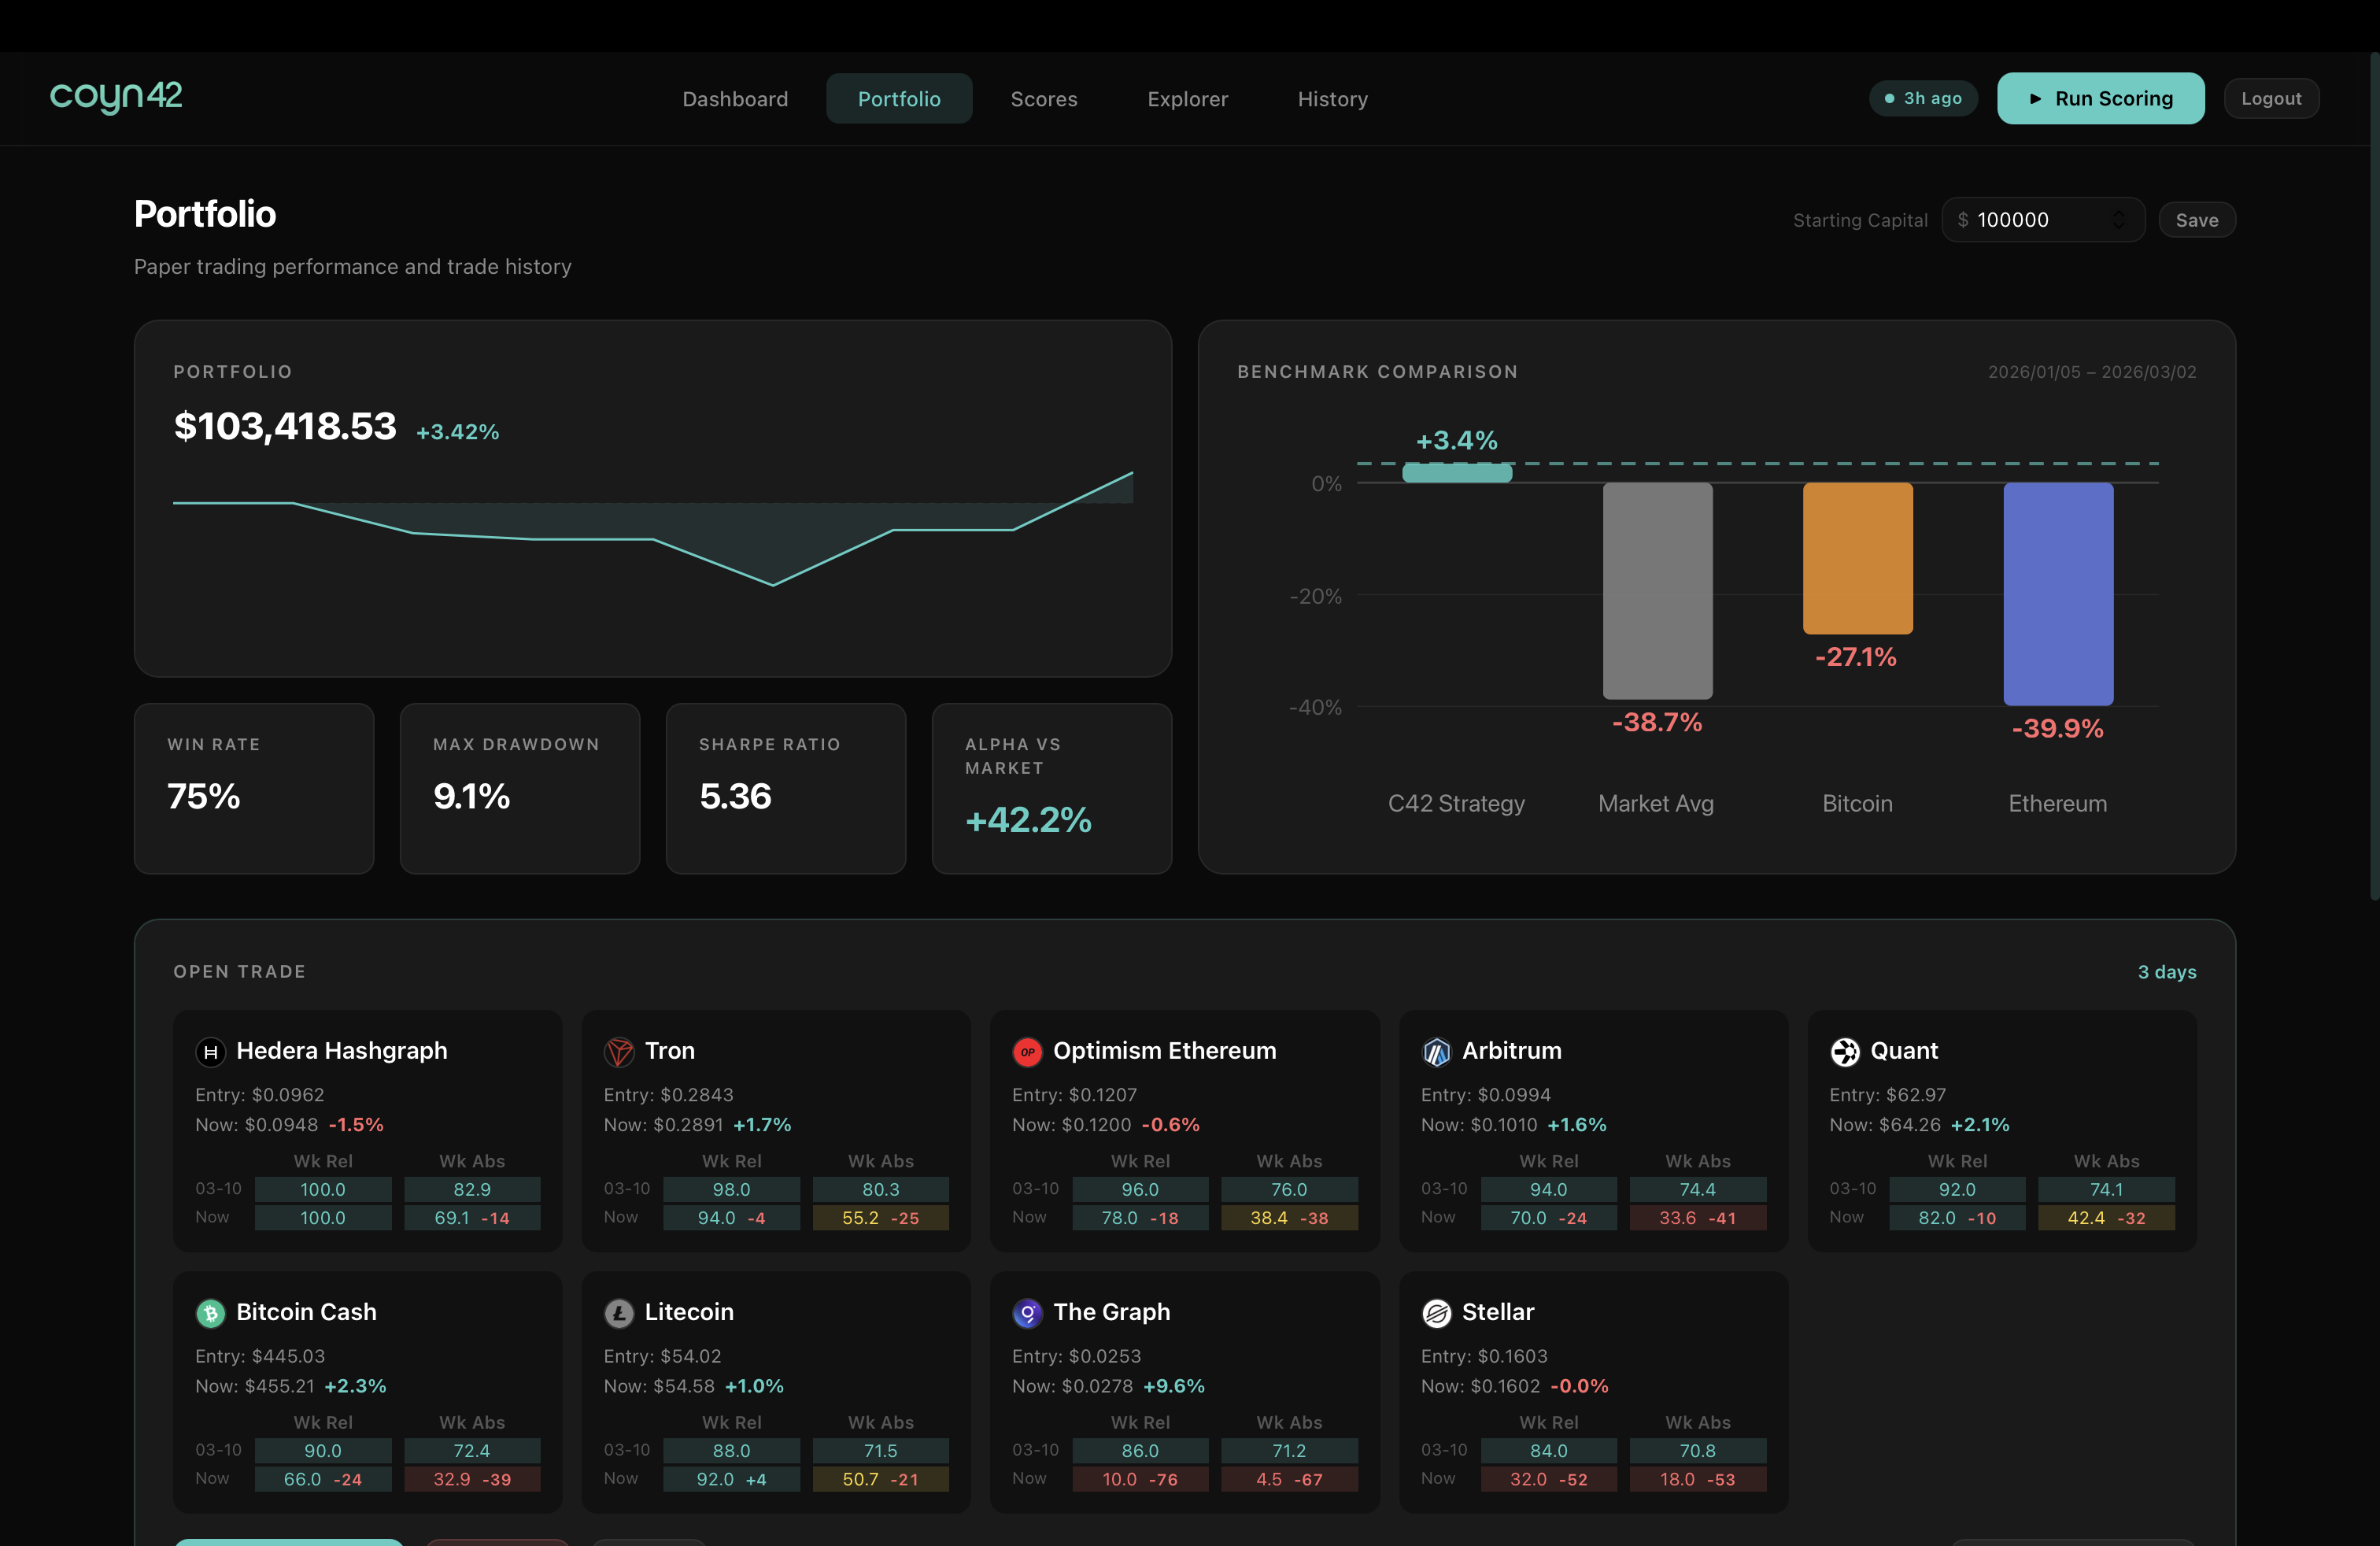Open the Explorer section
Viewport: 2380px width, 1546px height.
click(1187, 98)
